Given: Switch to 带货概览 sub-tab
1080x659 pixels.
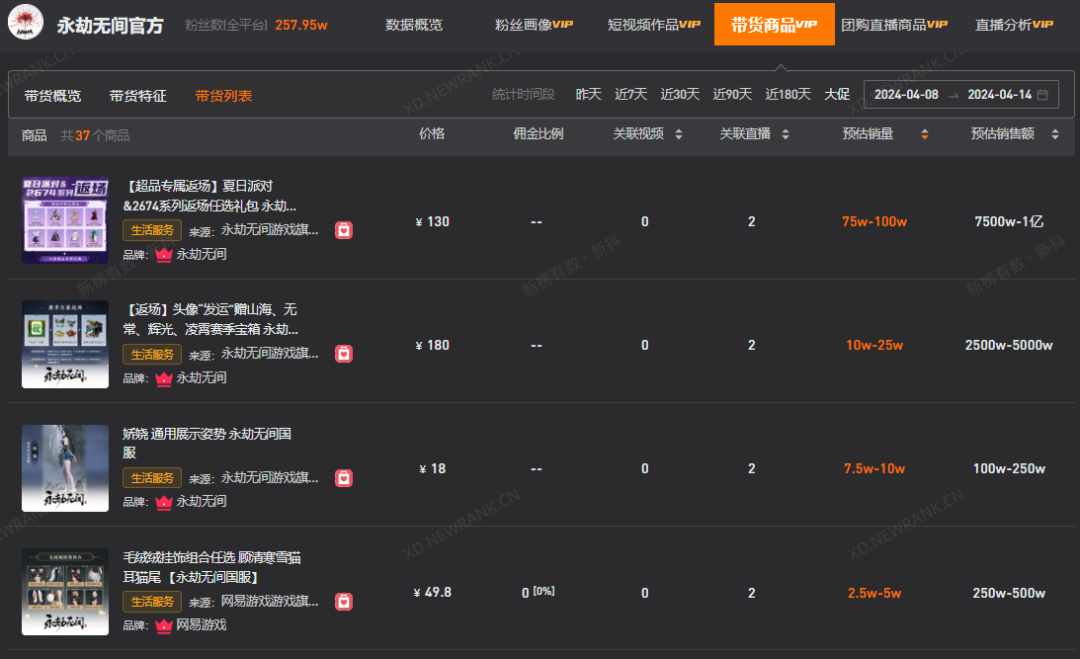Looking at the screenshot, I should (x=52, y=96).
